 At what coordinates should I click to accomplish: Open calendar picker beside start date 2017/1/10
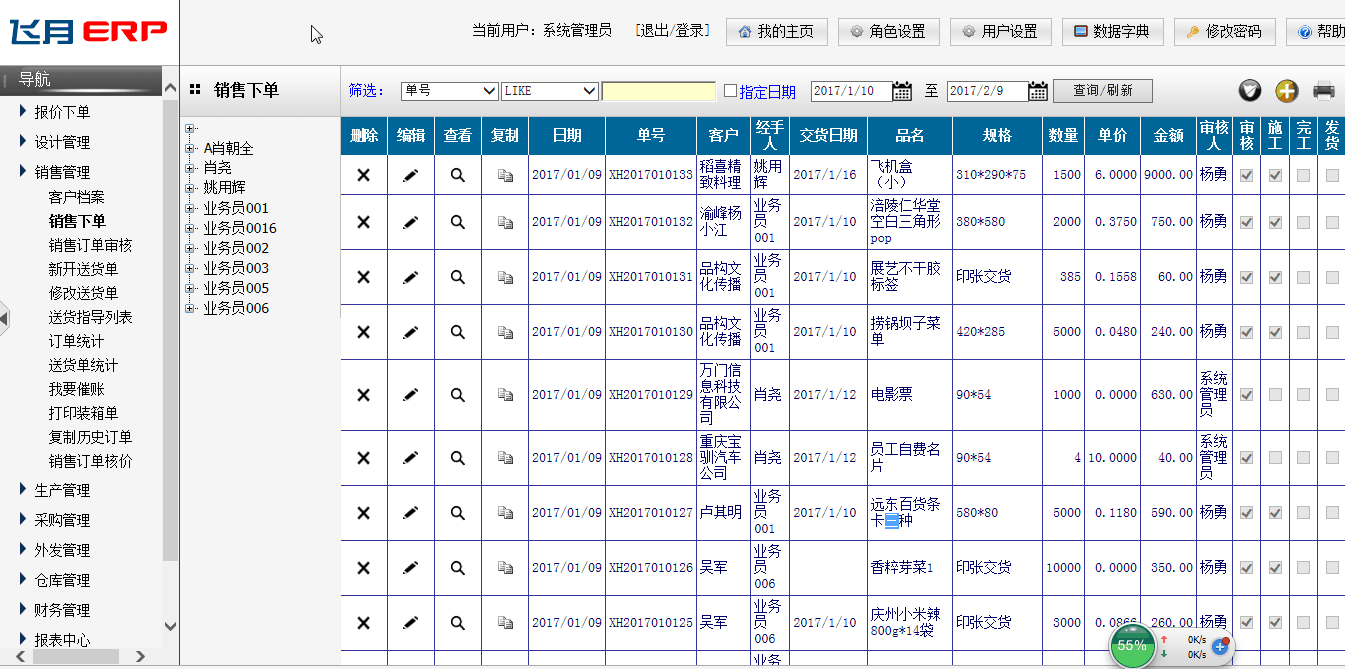pos(901,91)
